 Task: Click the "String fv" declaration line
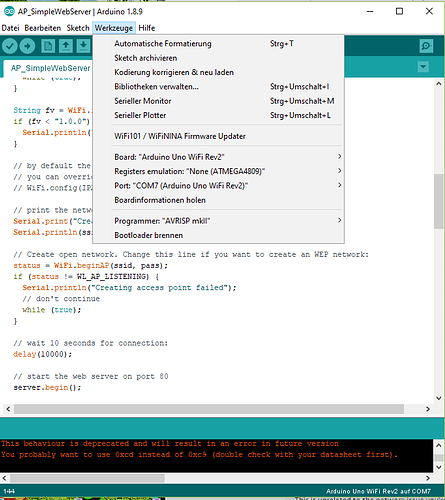[x=53, y=110]
